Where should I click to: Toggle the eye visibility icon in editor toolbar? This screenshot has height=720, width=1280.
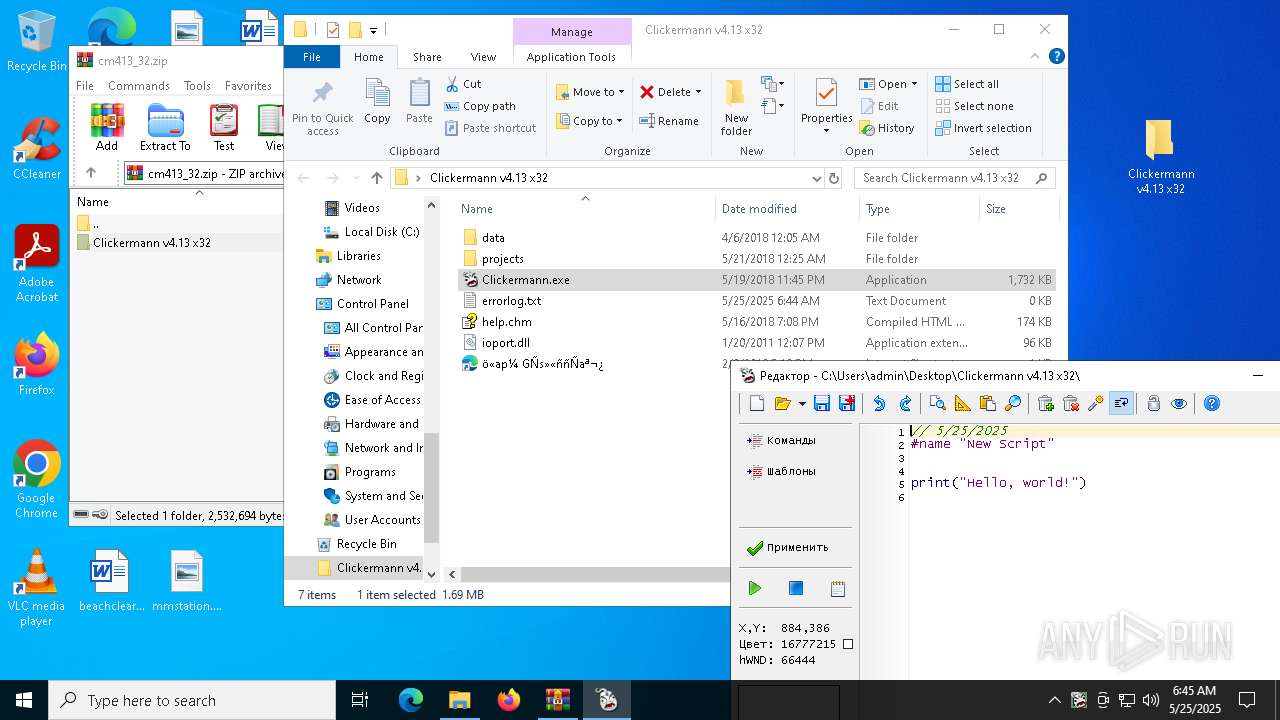1179,403
